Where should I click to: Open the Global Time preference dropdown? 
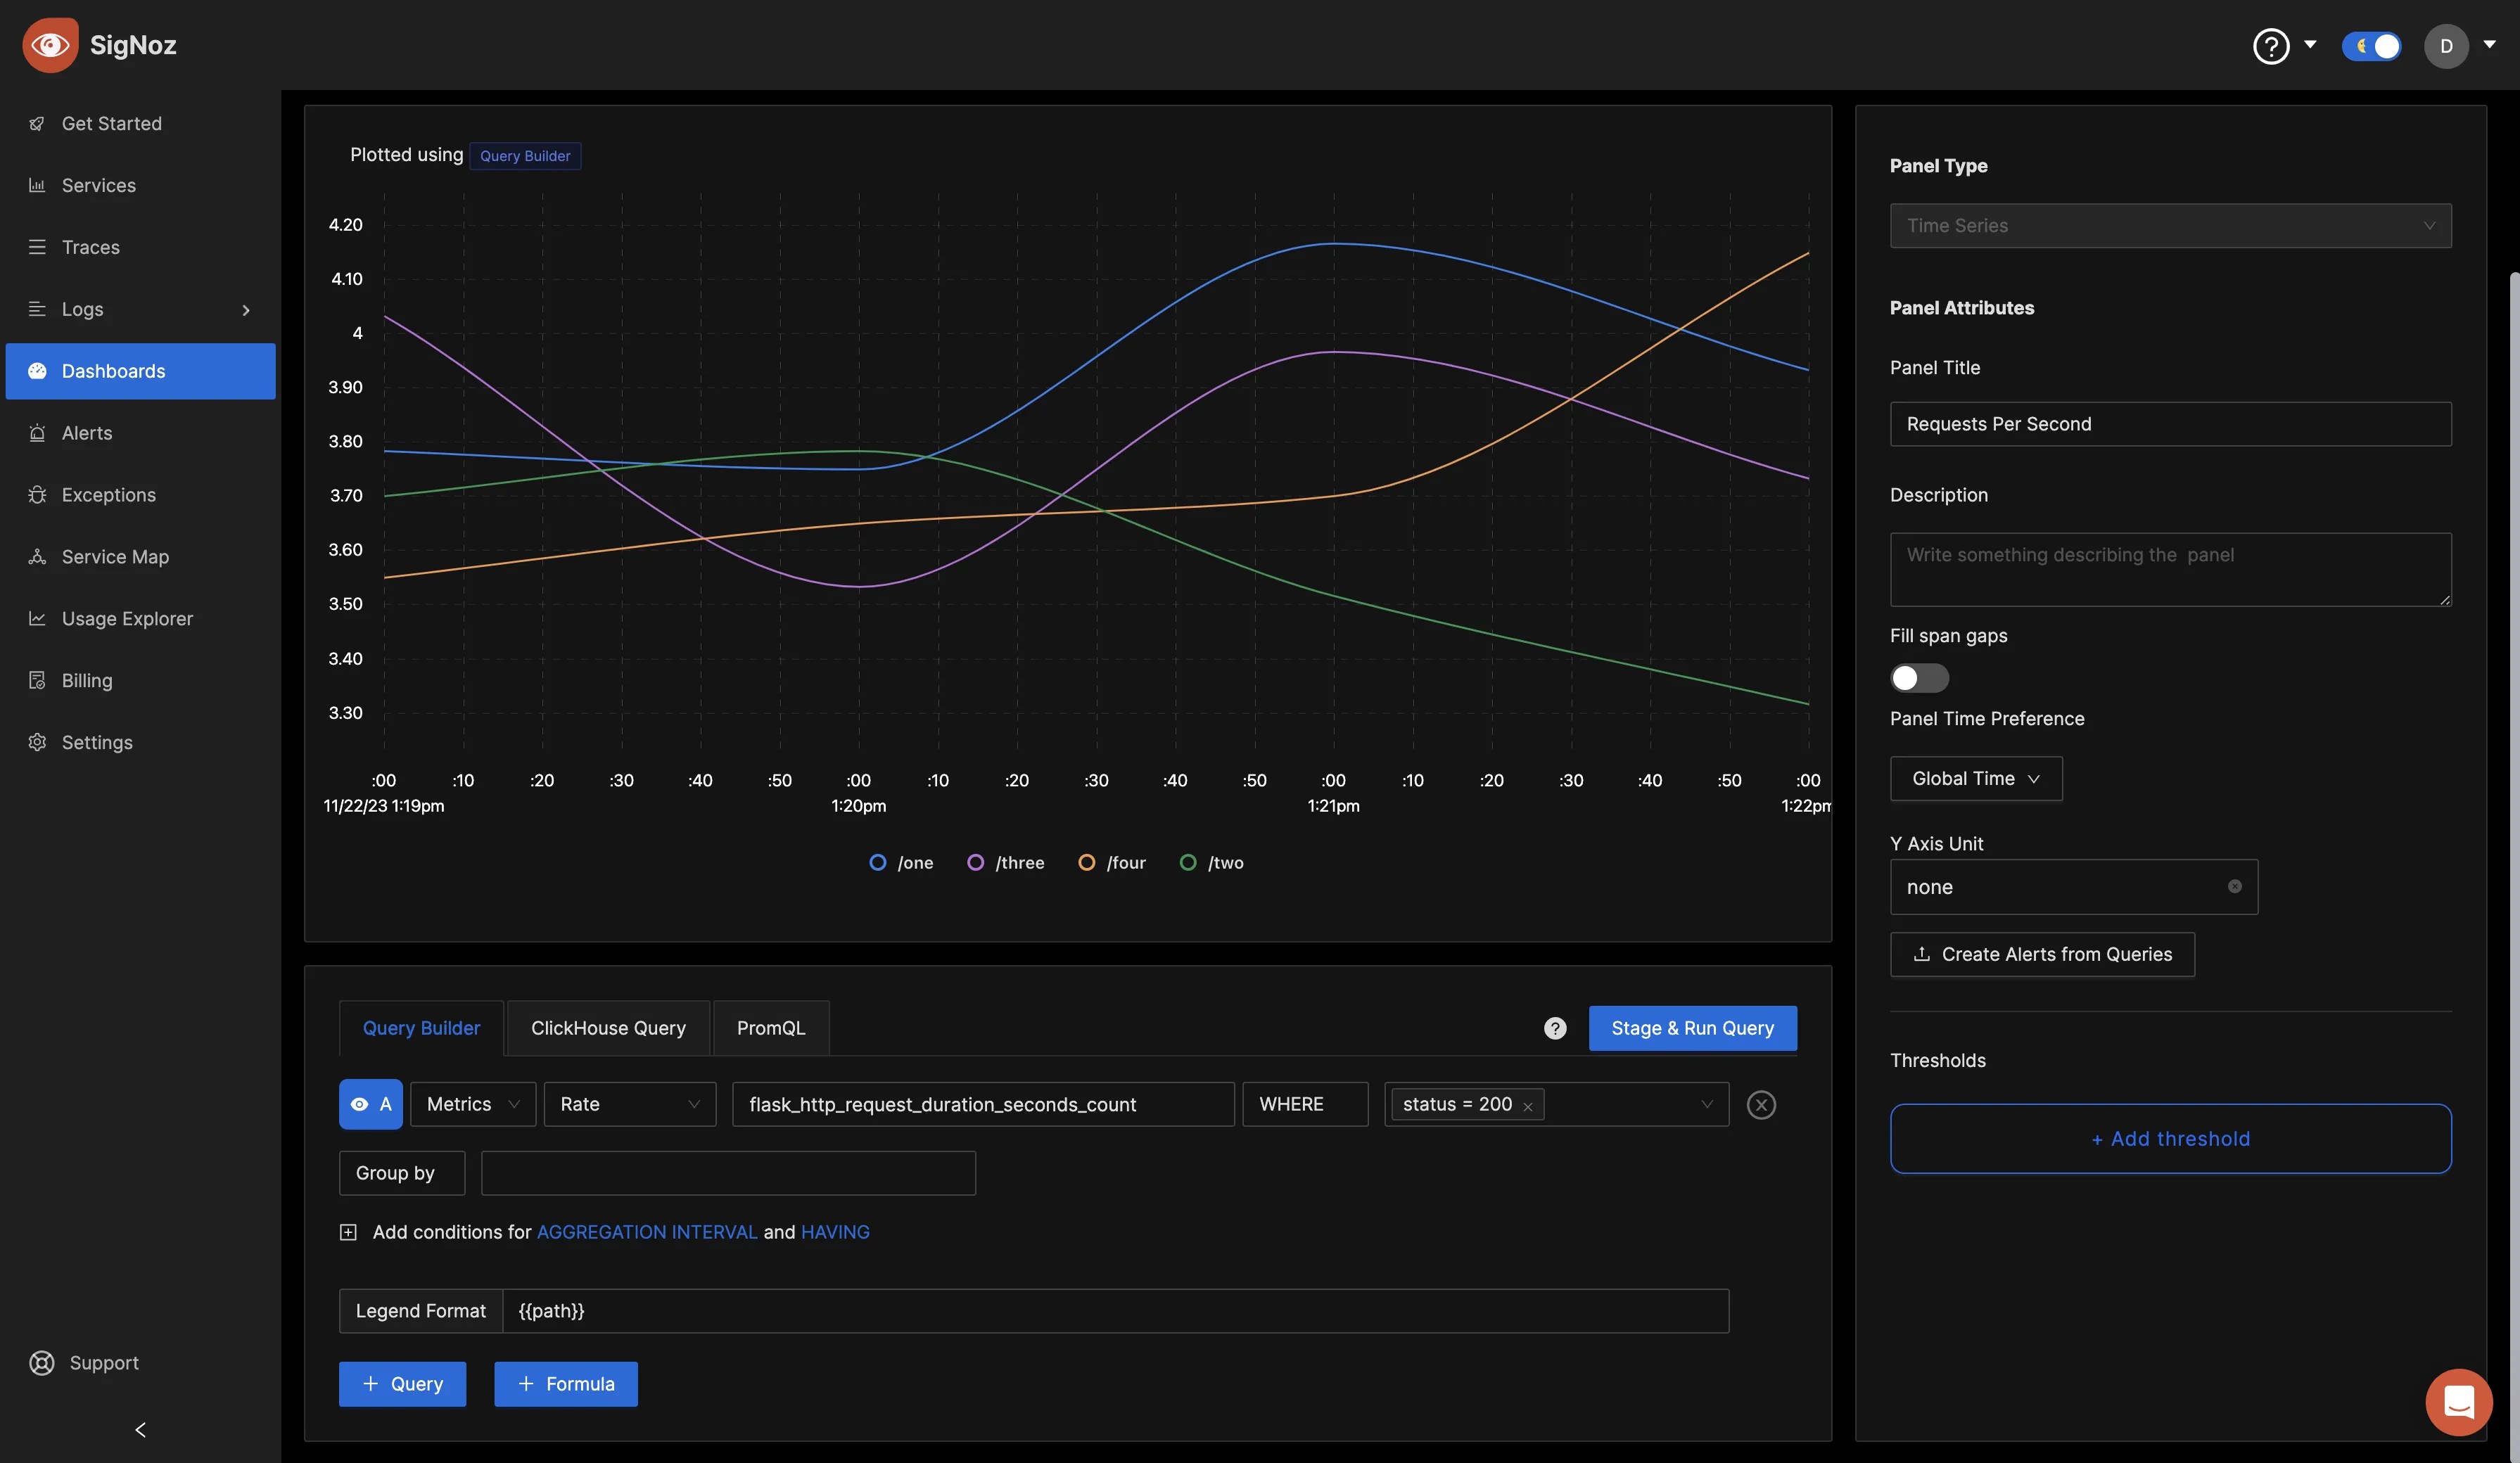pos(1975,778)
